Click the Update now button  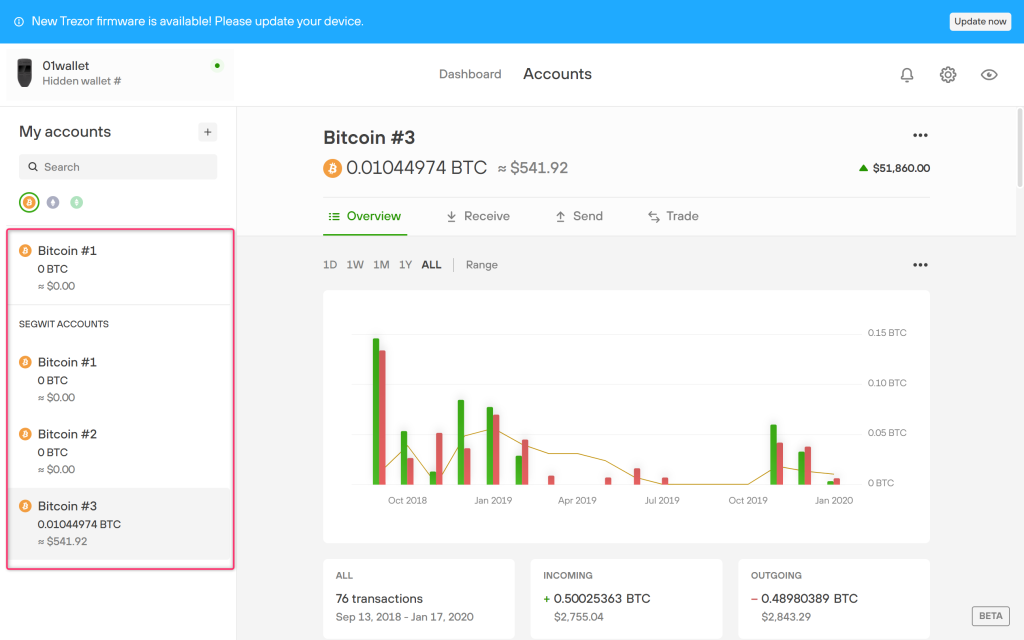coord(980,22)
